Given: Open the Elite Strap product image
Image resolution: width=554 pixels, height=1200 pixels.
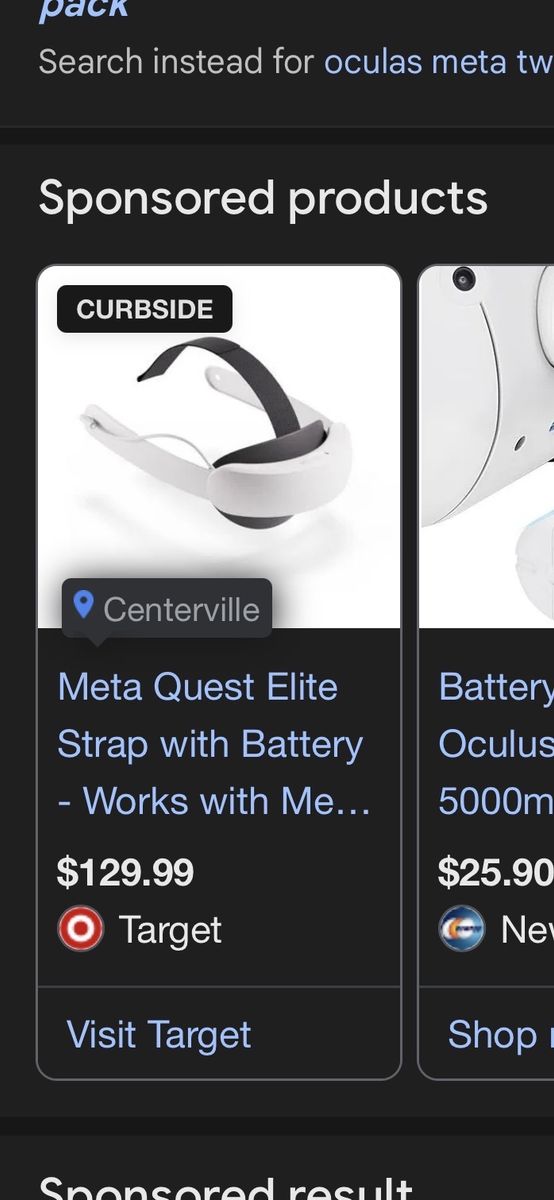Looking at the screenshot, I should click(219, 447).
